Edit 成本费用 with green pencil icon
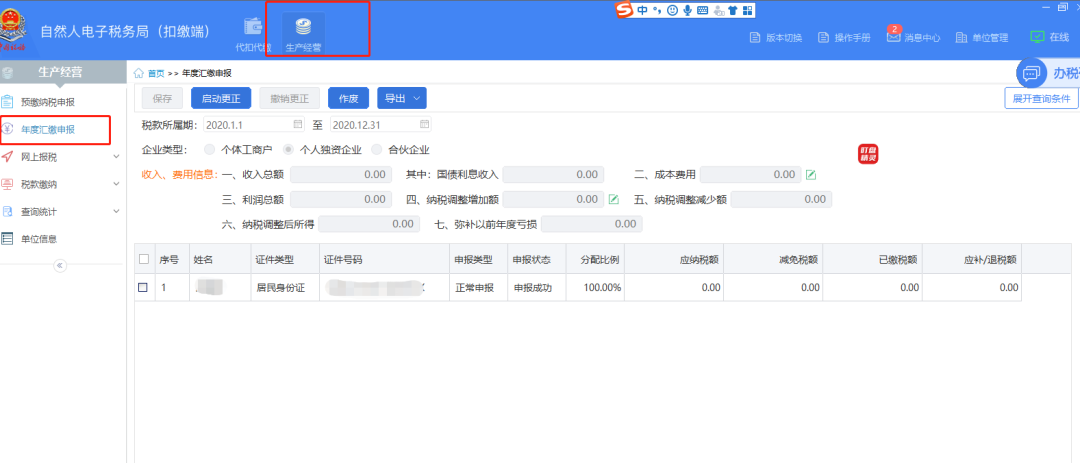The height and width of the screenshot is (463, 1080). click(x=811, y=175)
